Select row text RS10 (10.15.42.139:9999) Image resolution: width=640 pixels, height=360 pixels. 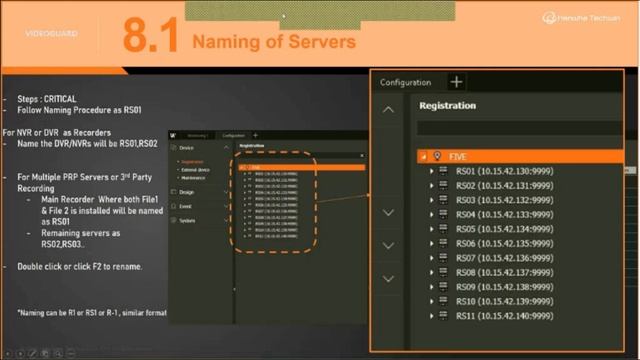(504, 302)
